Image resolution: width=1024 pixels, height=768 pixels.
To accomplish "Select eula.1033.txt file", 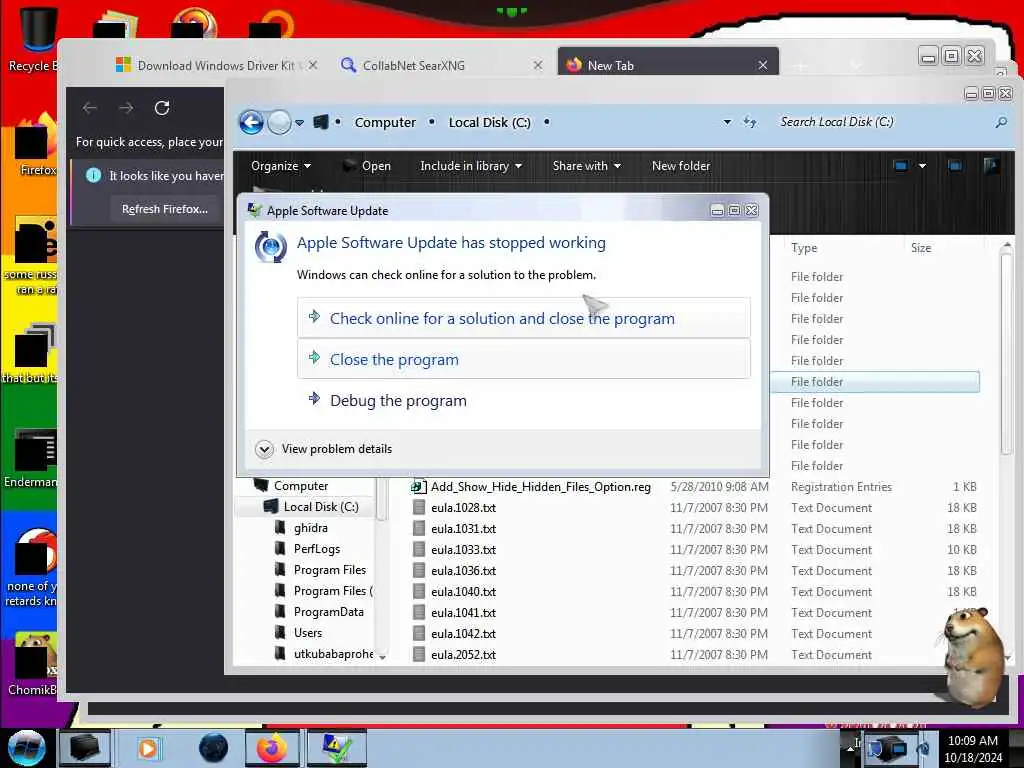I will pyautogui.click(x=463, y=549).
